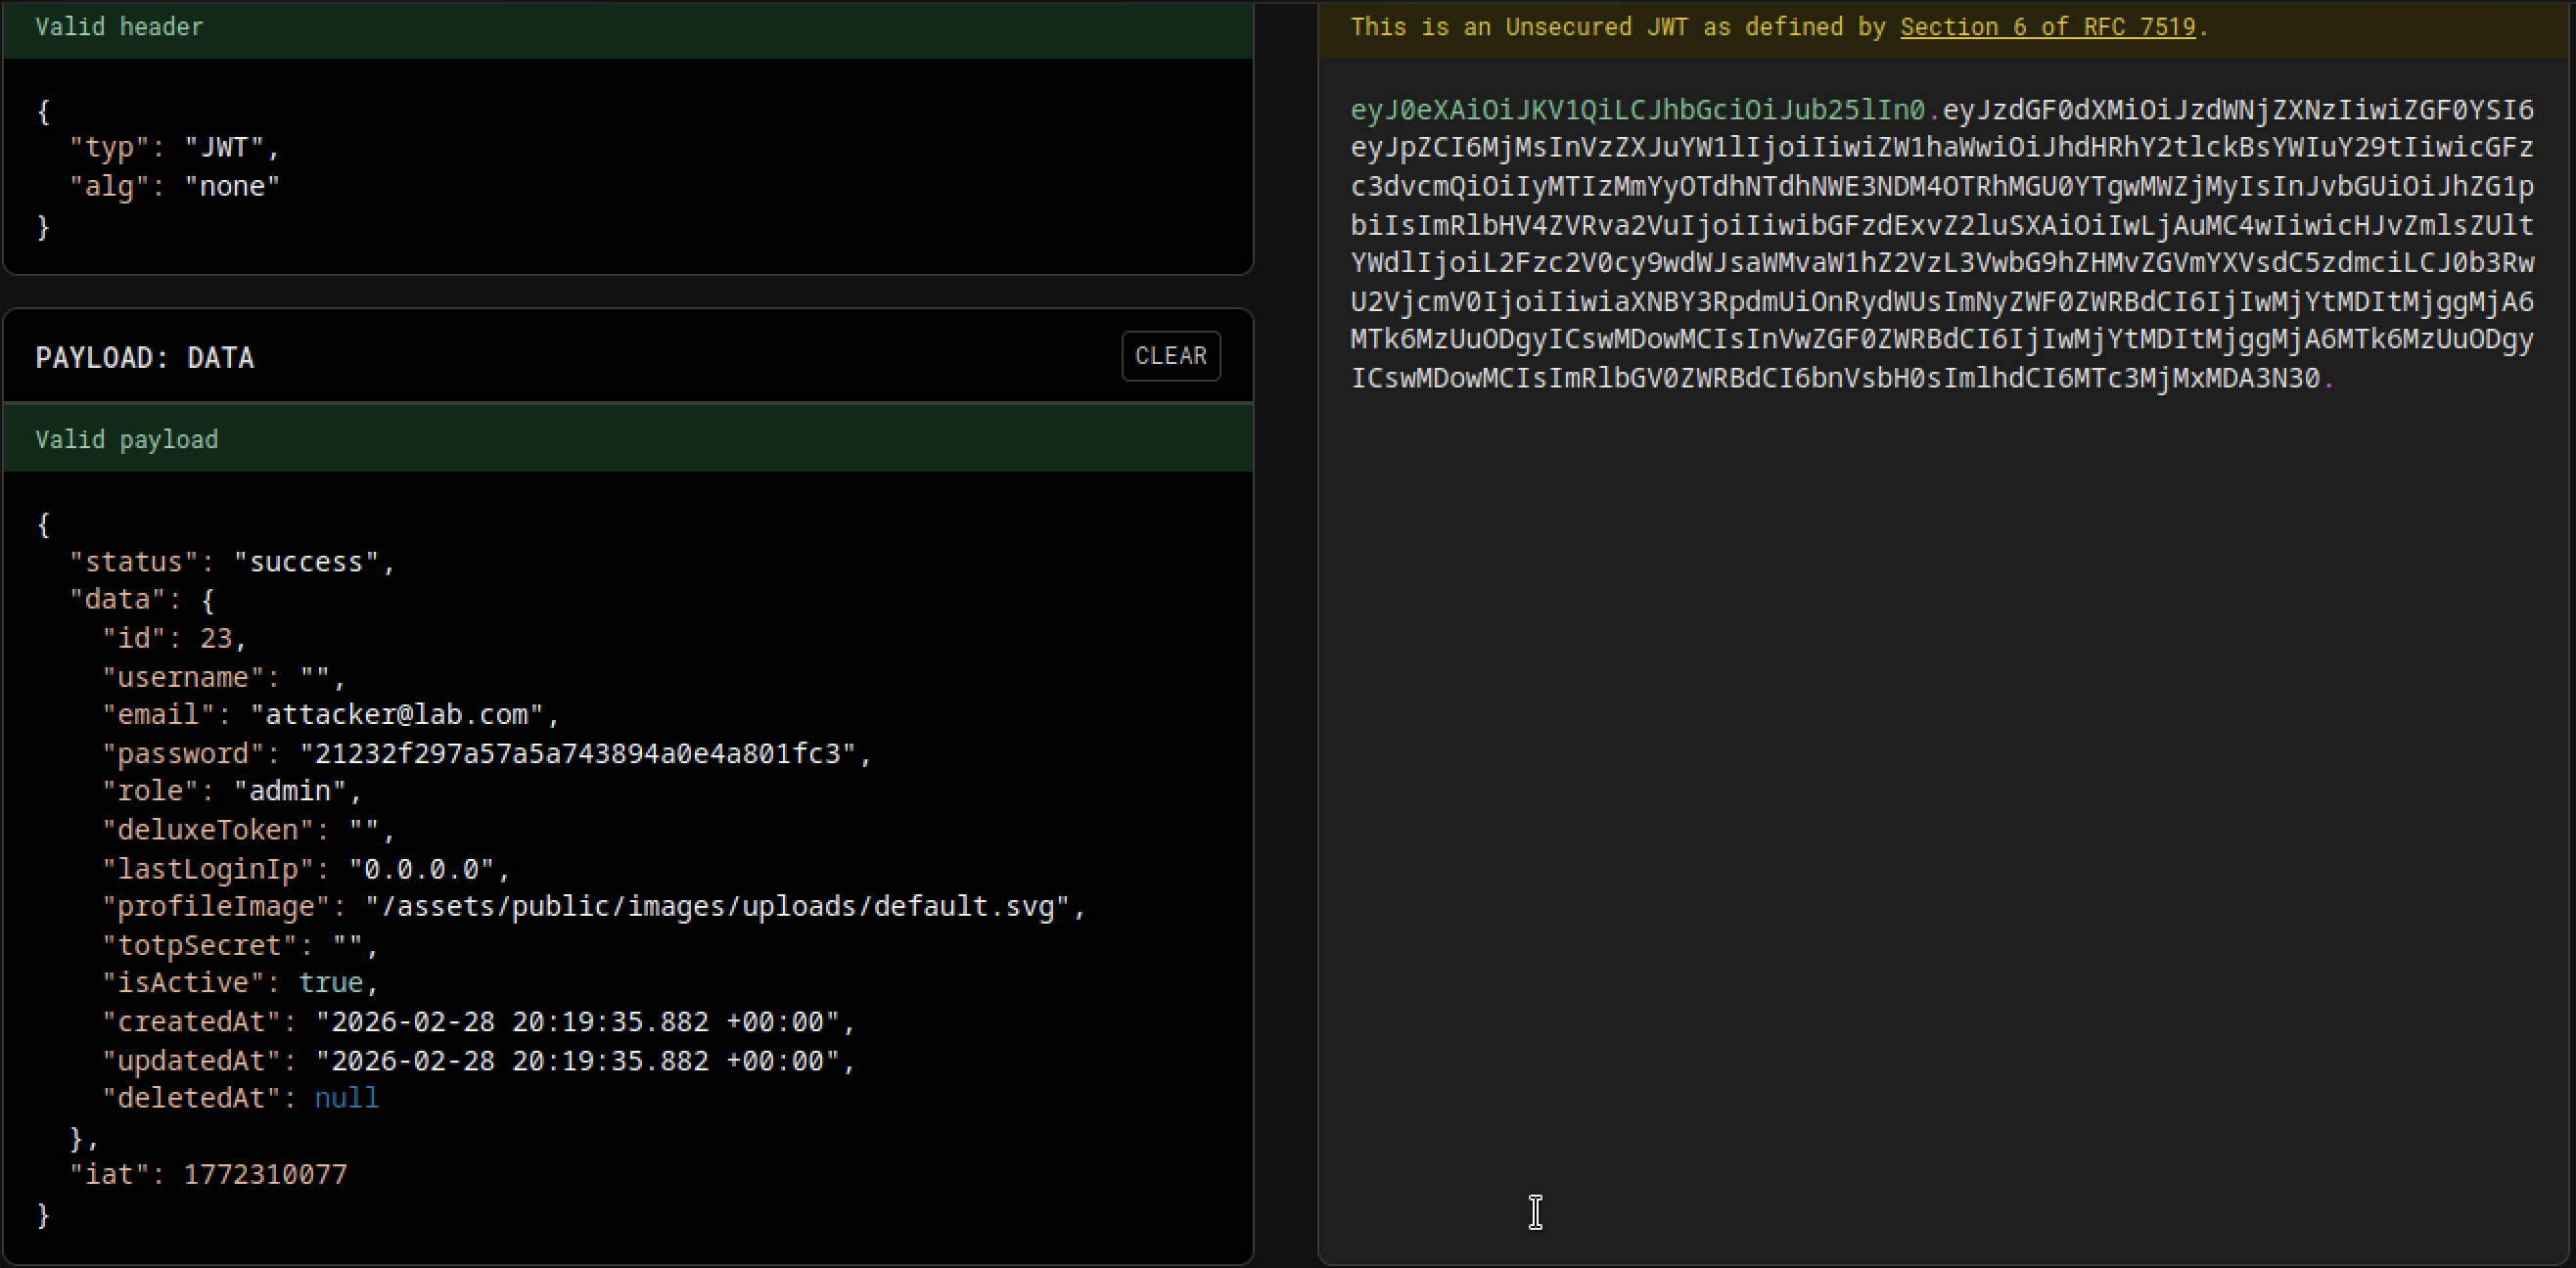2576x1268 pixels.
Task: Click the "Valid payload" status bar
Action: [628, 439]
